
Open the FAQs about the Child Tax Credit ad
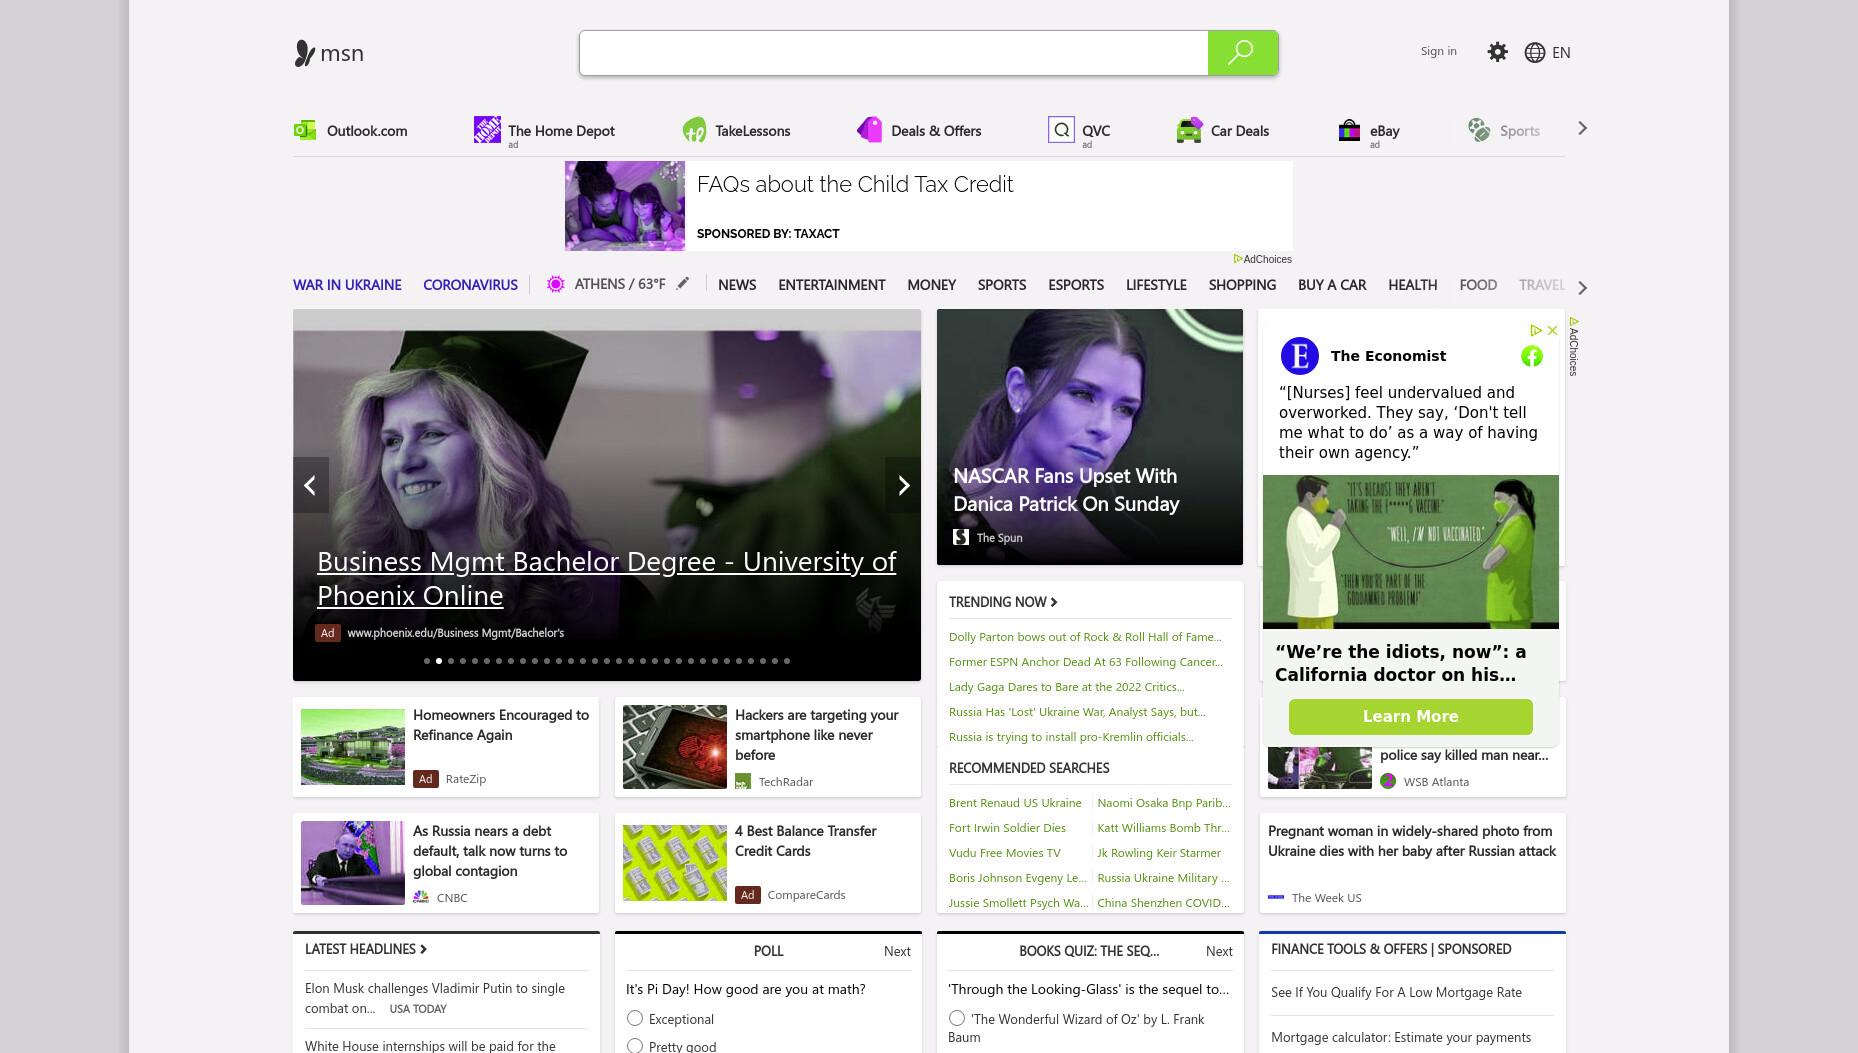928,206
